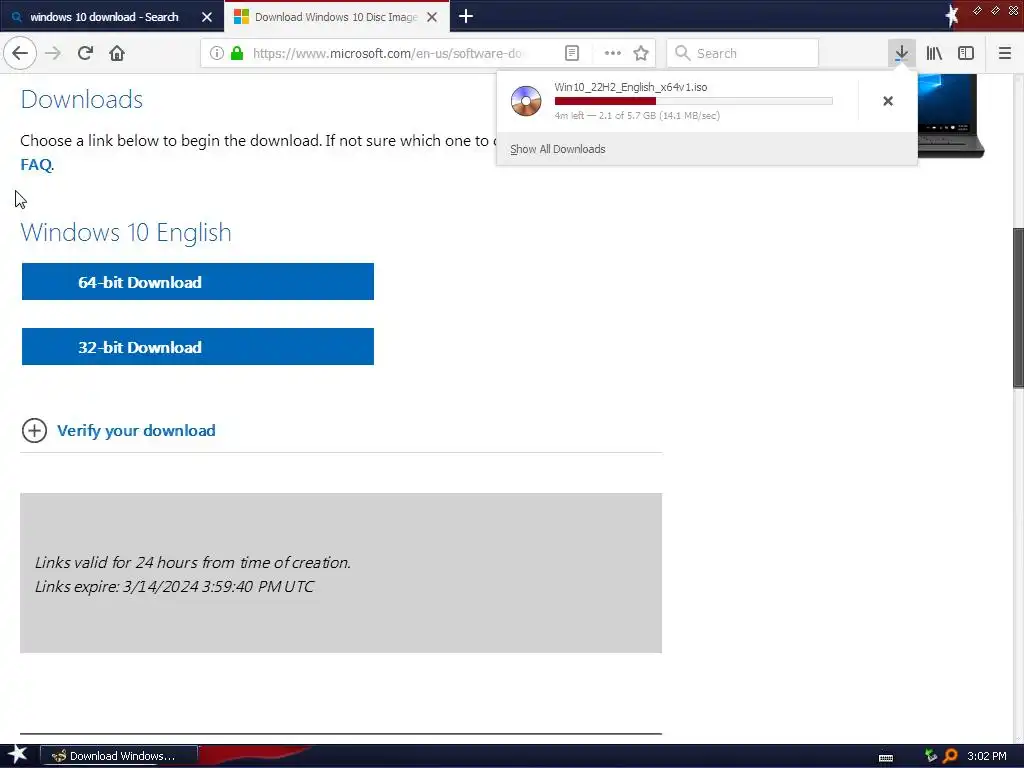Select the Download Windows 10 Disc Image tab
Image resolution: width=1024 pixels, height=768 pixels.
(x=336, y=17)
